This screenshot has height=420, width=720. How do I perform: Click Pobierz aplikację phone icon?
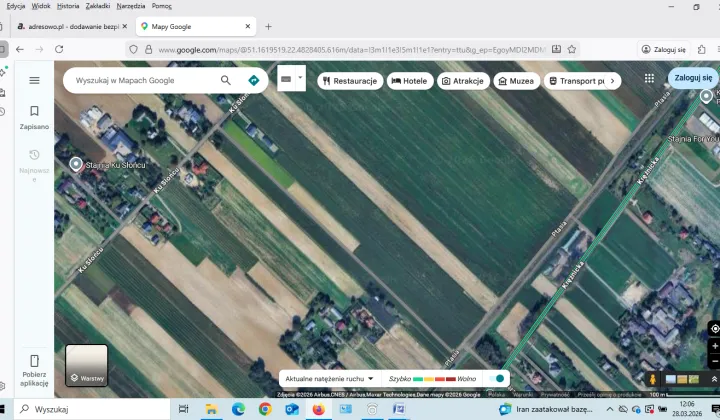(34, 362)
